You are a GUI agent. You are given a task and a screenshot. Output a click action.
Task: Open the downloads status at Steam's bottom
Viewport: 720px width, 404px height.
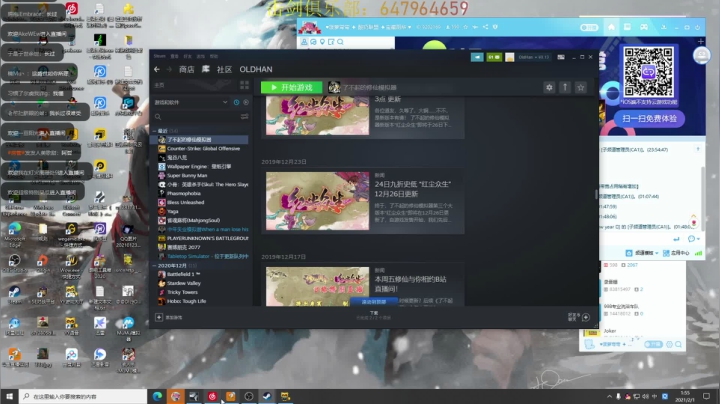click(x=374, y=315)
